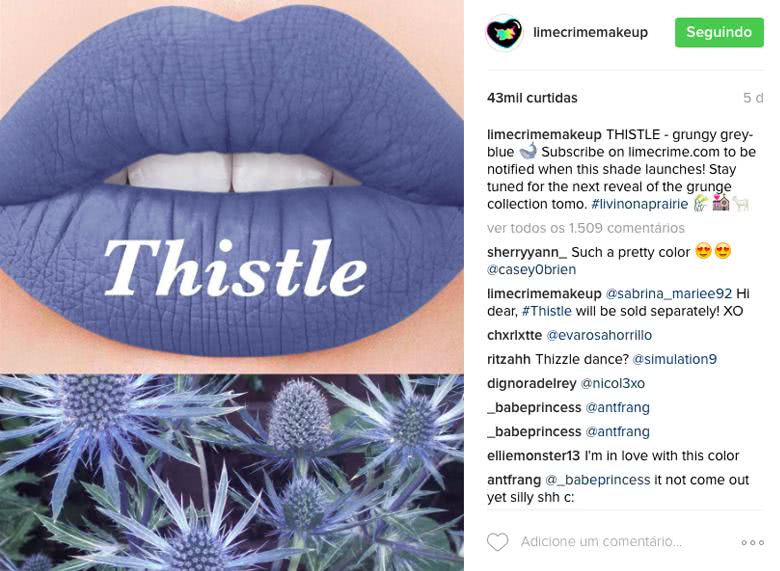Screen dimensions: 780x571
Task: Open the three-dots more options menu
Action: (x=752, y=542)
